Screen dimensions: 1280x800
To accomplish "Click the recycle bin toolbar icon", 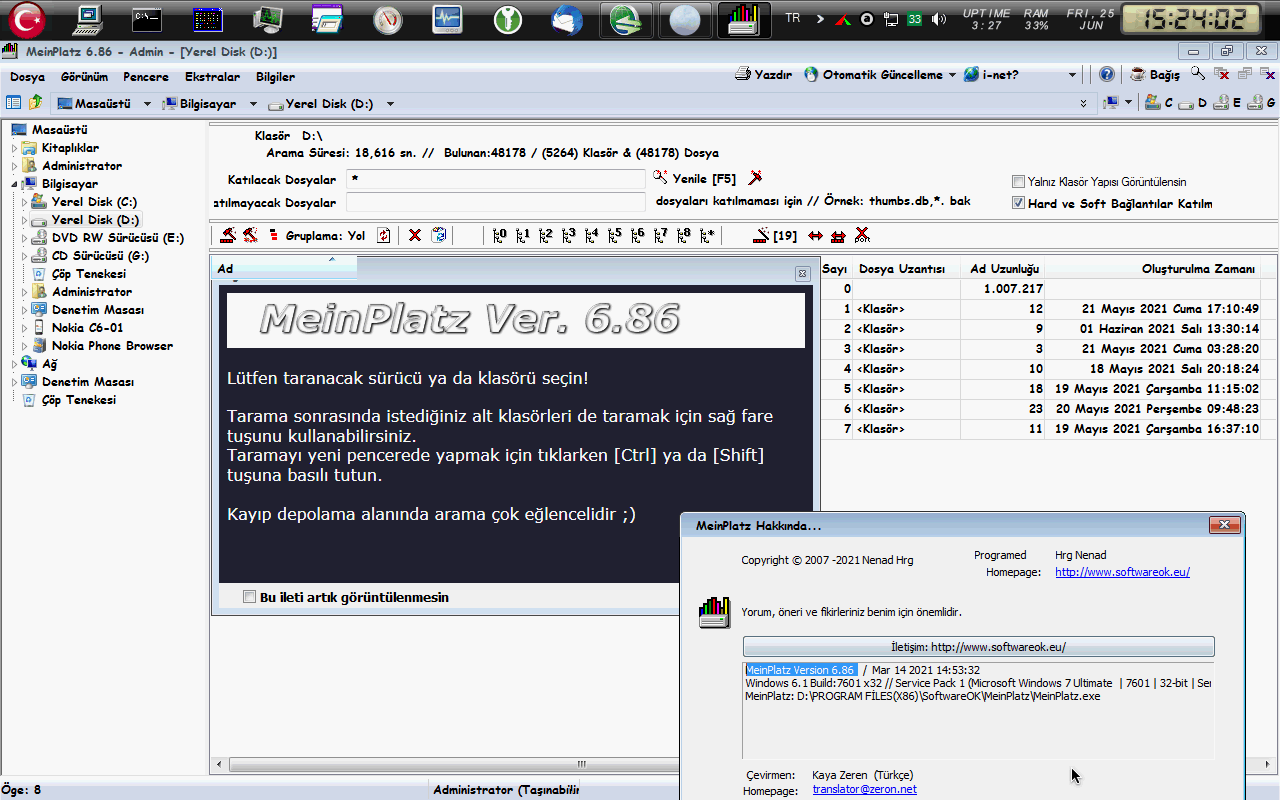I will pyautogui.click(x=439, y=236).
